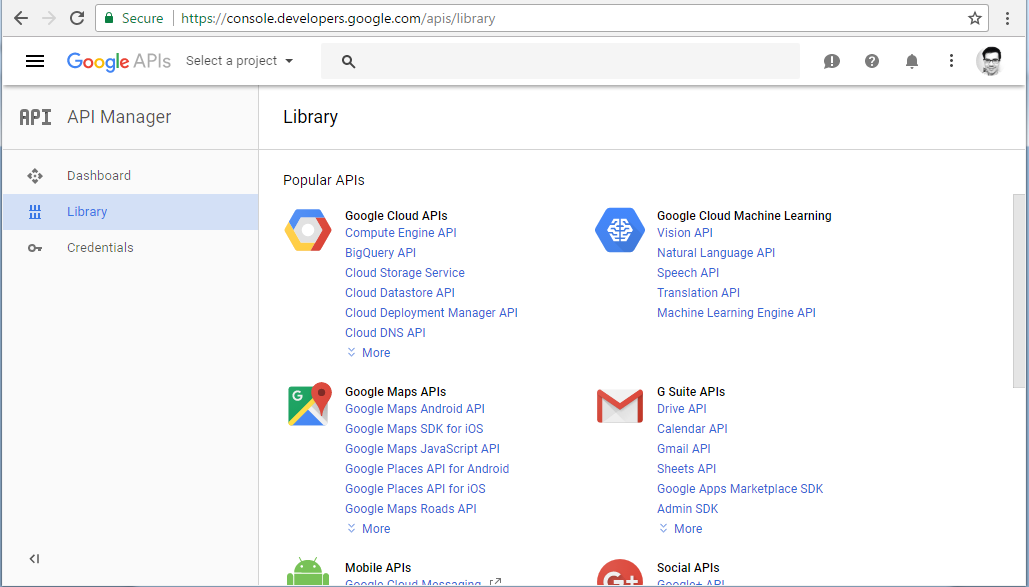Image resolution: width=1029 pixels, height=587 pixels.
Task: Click the page vertical scrollbar
Action: [x=1018, y=292]
